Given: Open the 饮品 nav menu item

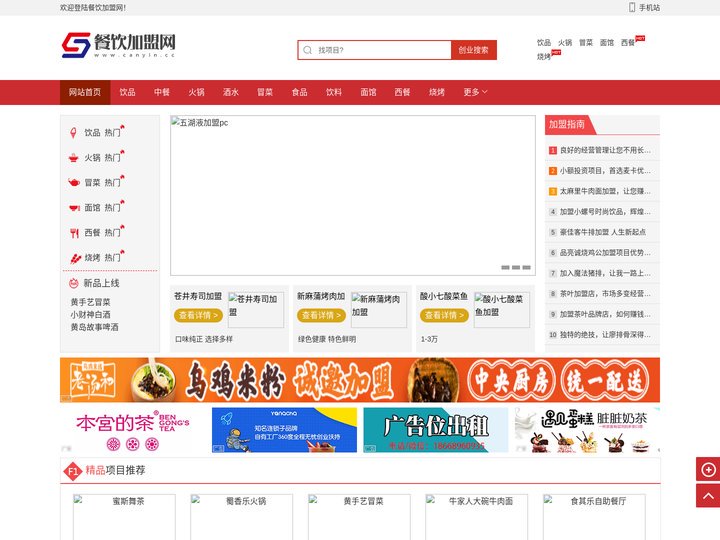Looking at the screenshot, I should click(127, 92).
